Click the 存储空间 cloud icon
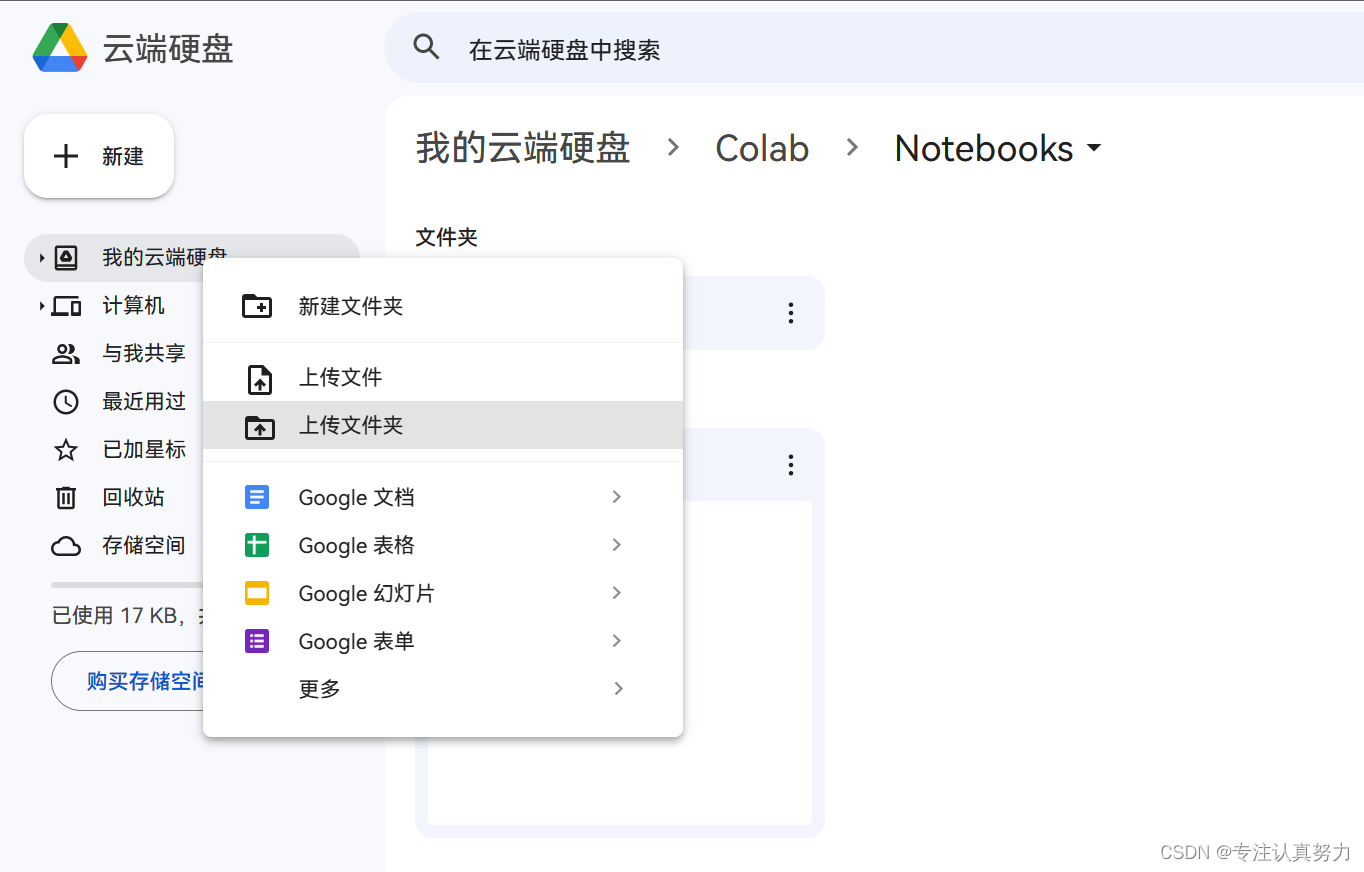 (x=66, y=546)
